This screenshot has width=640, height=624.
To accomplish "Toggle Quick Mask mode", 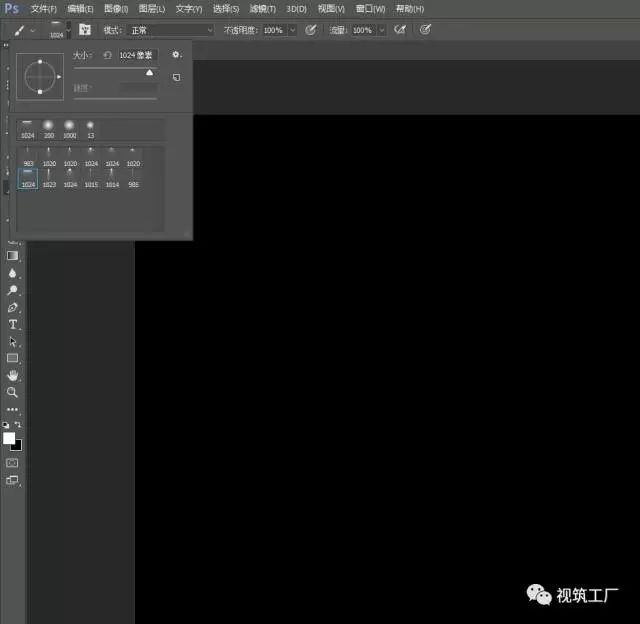I will tap(12, 463).
